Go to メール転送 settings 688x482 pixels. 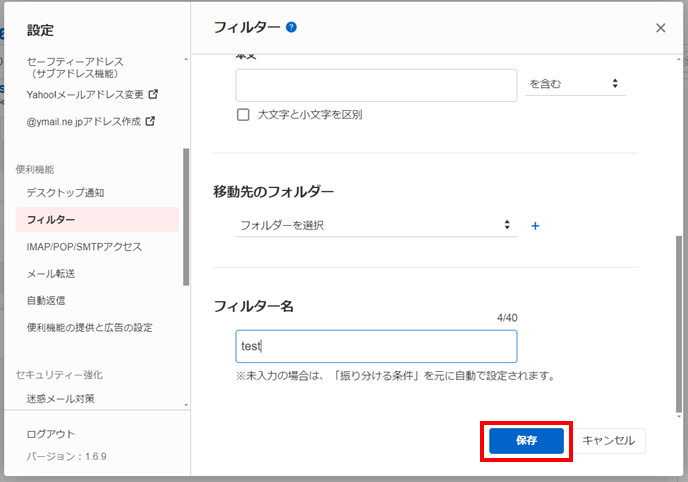click(x=52, y=273)
